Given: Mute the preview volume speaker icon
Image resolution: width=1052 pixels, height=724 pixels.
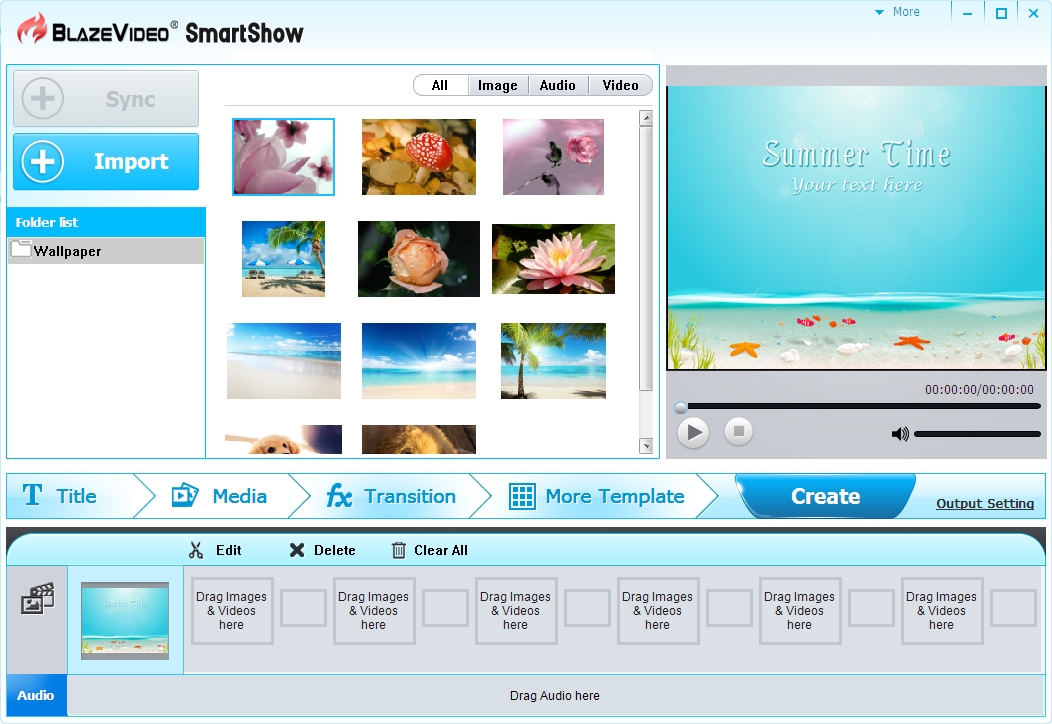Looking at the screenshot, I should coord(900,434).
